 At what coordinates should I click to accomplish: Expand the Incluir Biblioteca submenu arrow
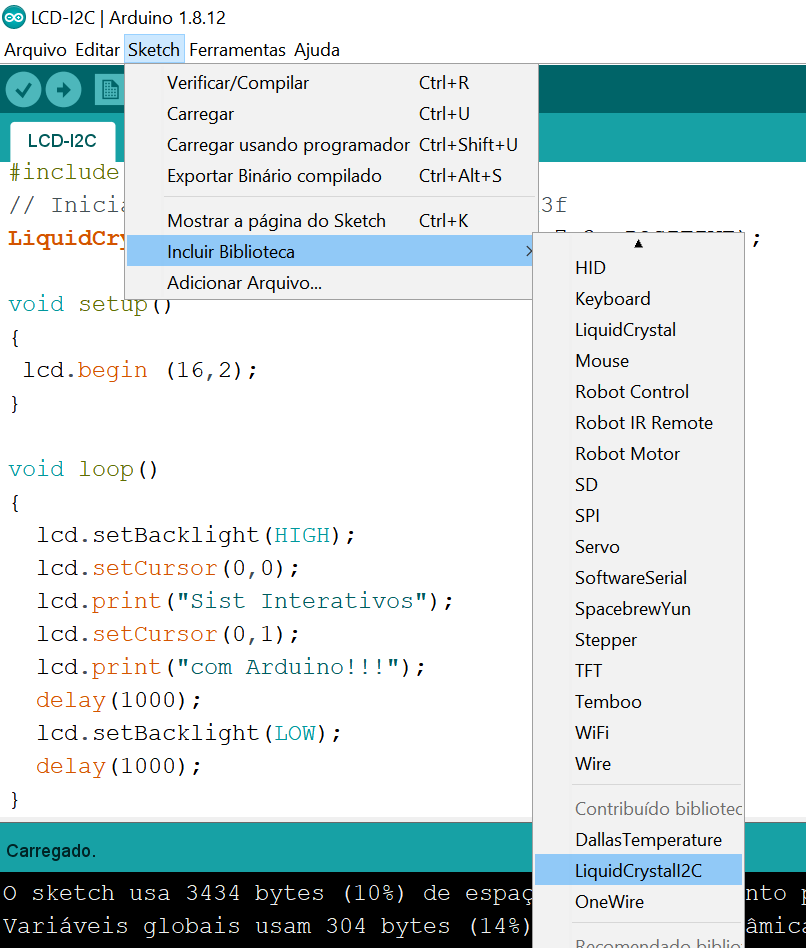(x=530, y=253)
